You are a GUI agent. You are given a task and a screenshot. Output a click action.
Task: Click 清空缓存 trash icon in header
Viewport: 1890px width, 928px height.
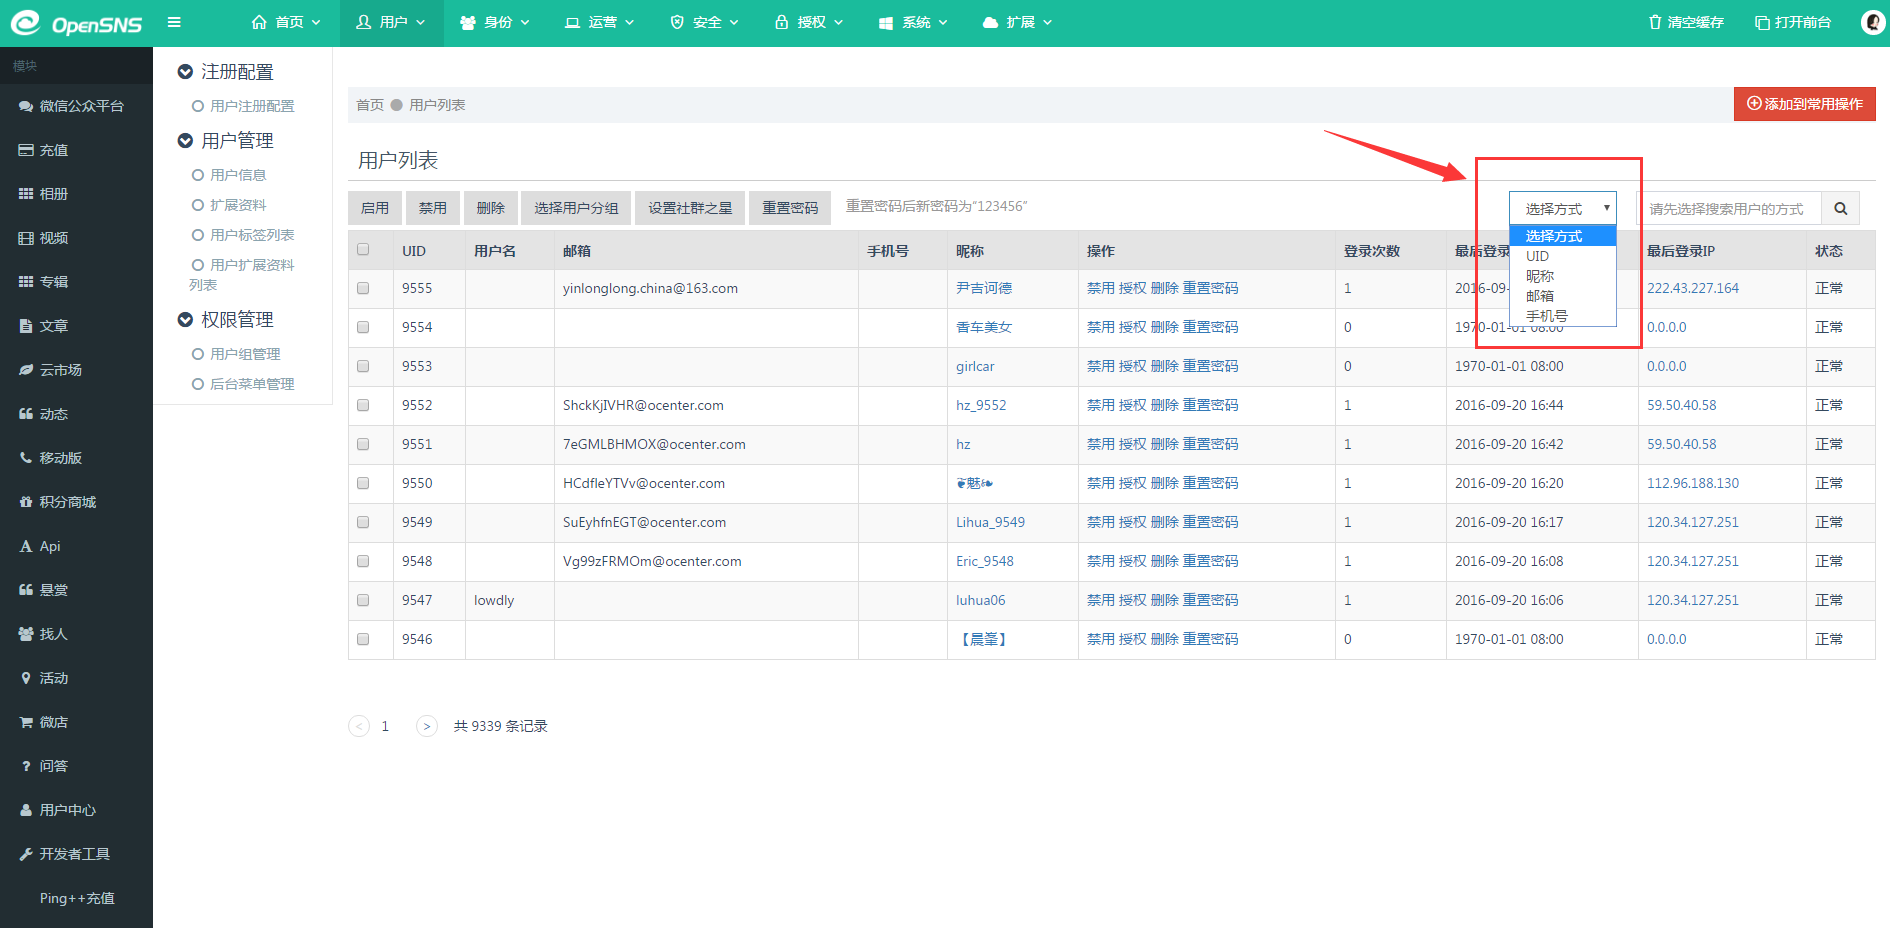tap(1655, 22)
